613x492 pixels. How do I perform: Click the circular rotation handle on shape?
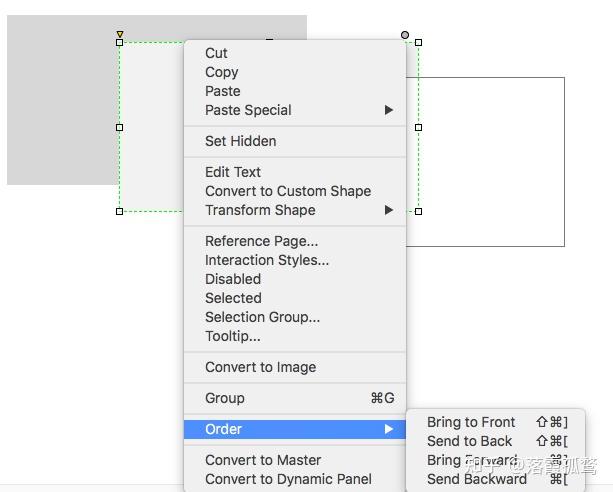coord(405,35)
